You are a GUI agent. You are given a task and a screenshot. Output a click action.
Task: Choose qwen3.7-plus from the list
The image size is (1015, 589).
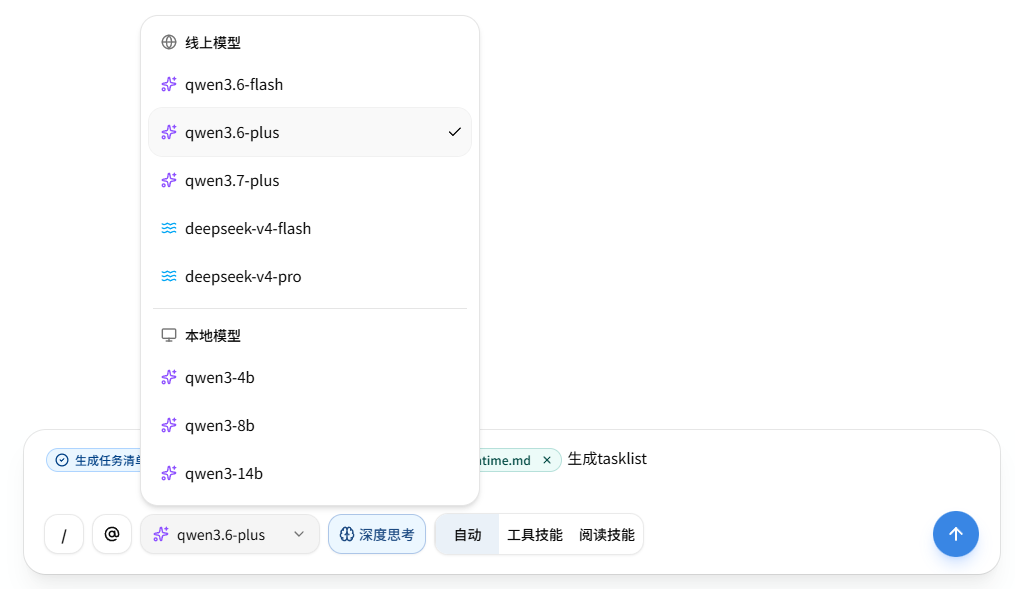coord(309,180)
